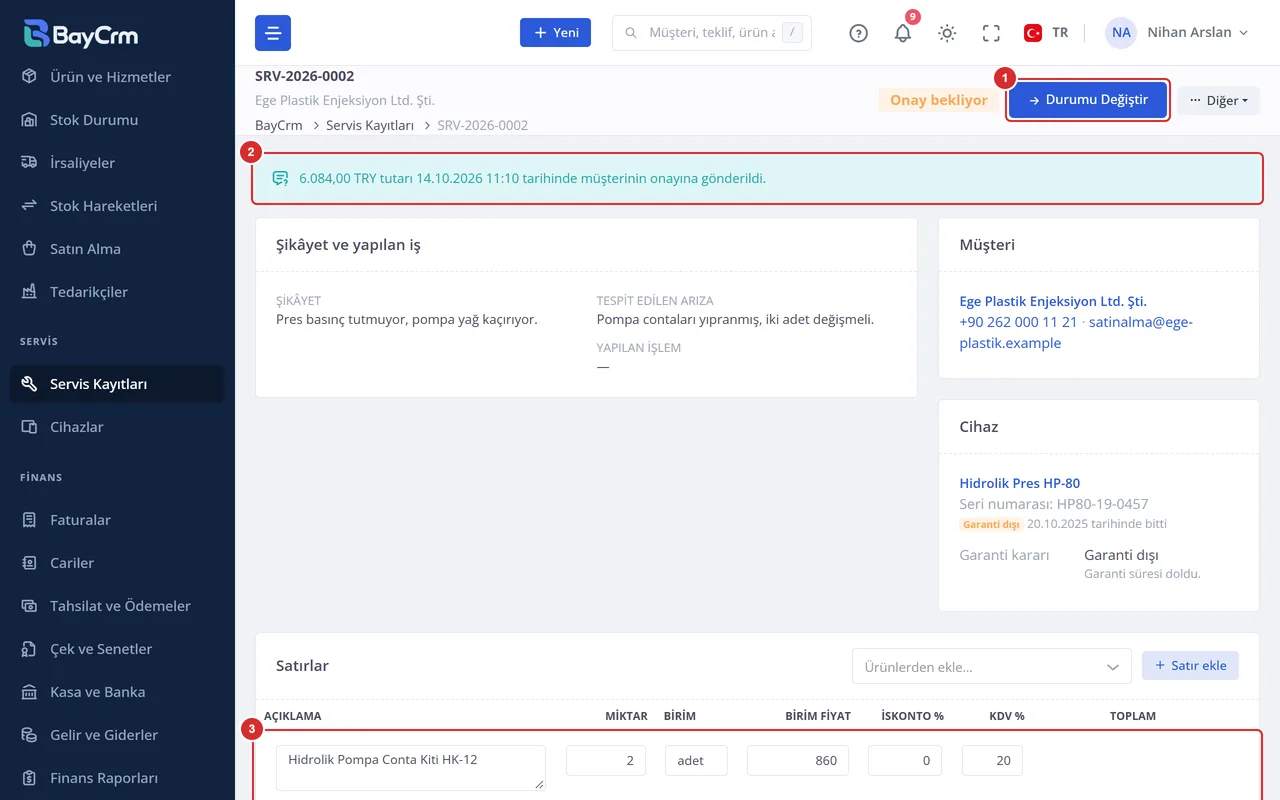Click the Çek ve Senetler icon
The width and height of the screenshot is (1280, 800).
(30, 649)
